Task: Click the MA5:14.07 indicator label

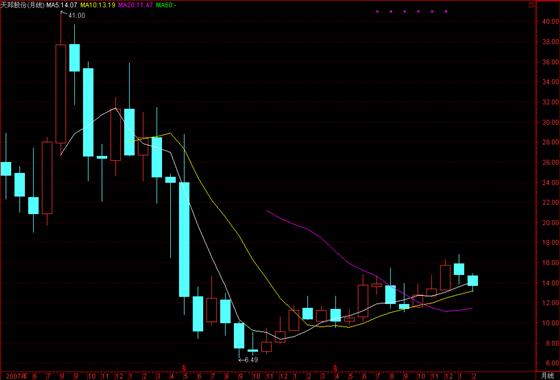Action: (62, 5)
